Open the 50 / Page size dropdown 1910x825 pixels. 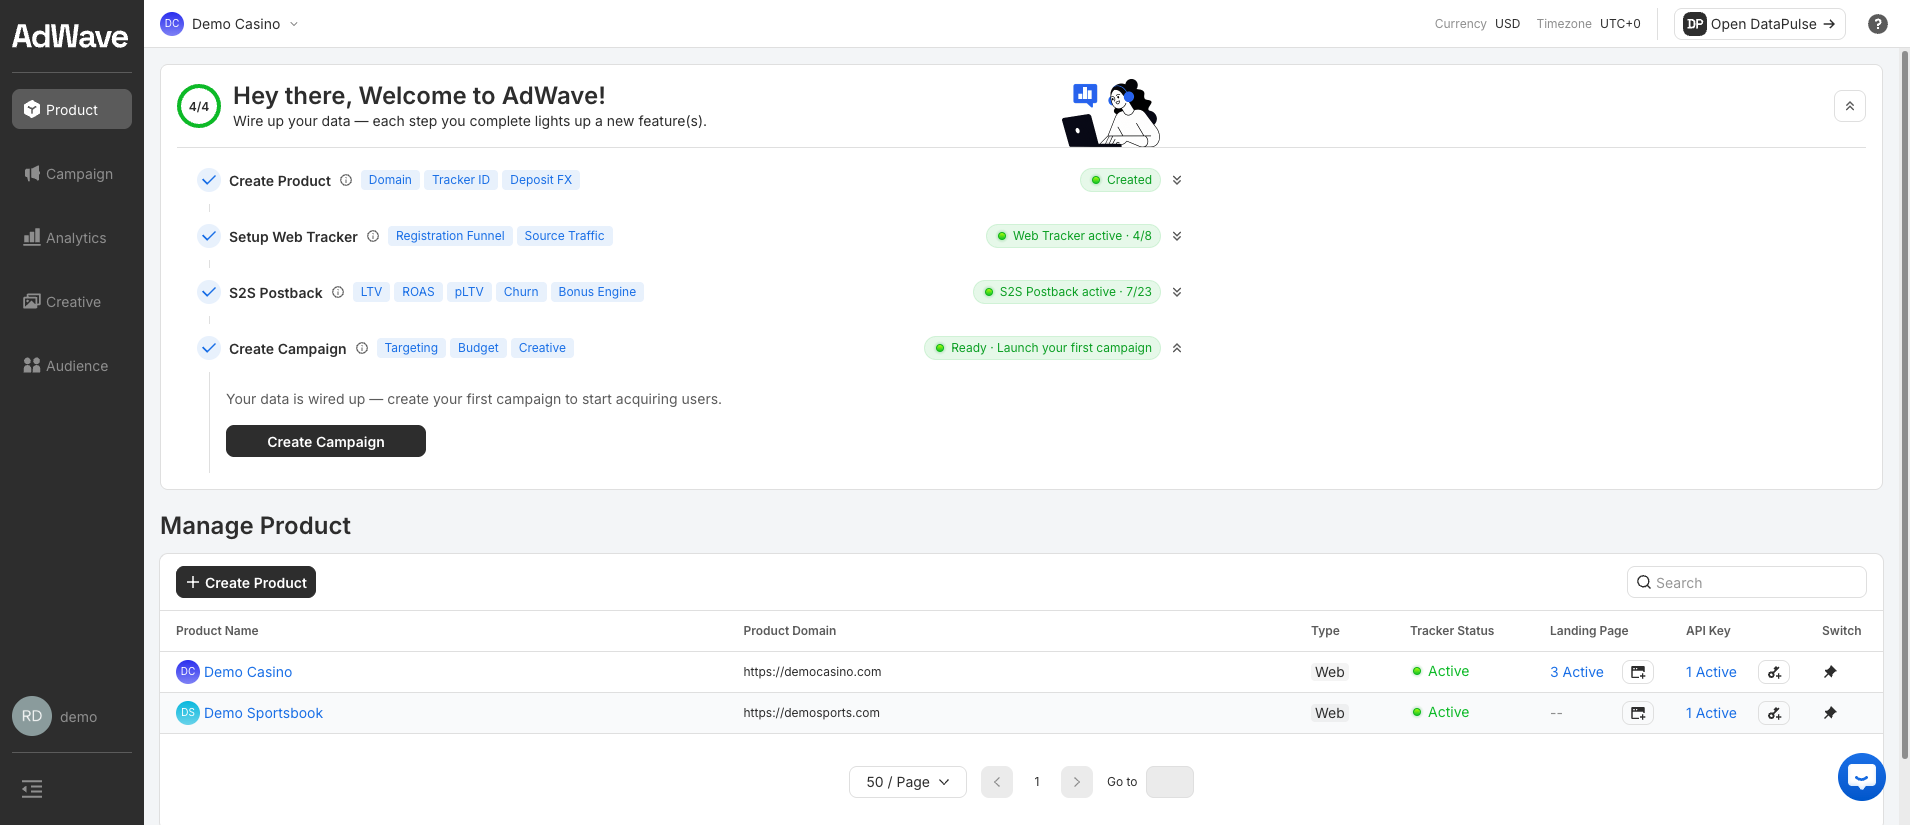pyautogui.click(x=908, y=782)
